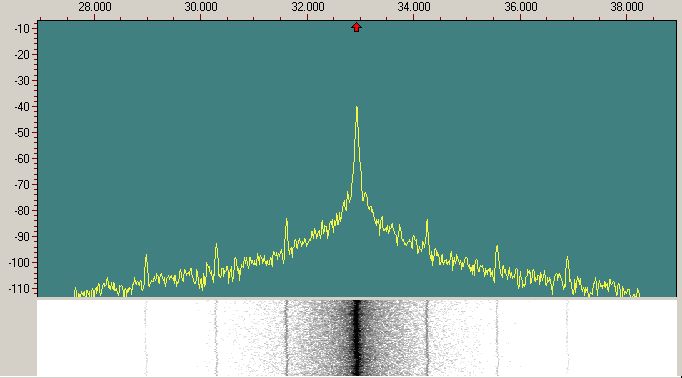682x378 pixels.
Task: Click the 36.000 frequency scale label
Action: click(521, 7)
